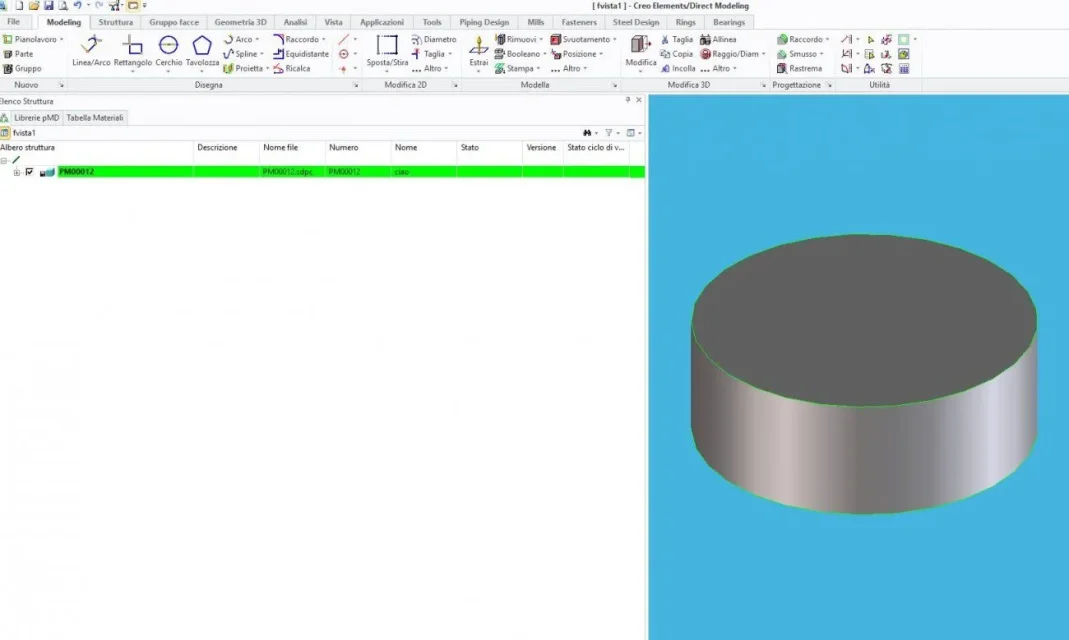The height and width of the screenshot is (640, 1069).
Task: Click the Open folder icon in quick access toolbar
Action: coord(33,5)
